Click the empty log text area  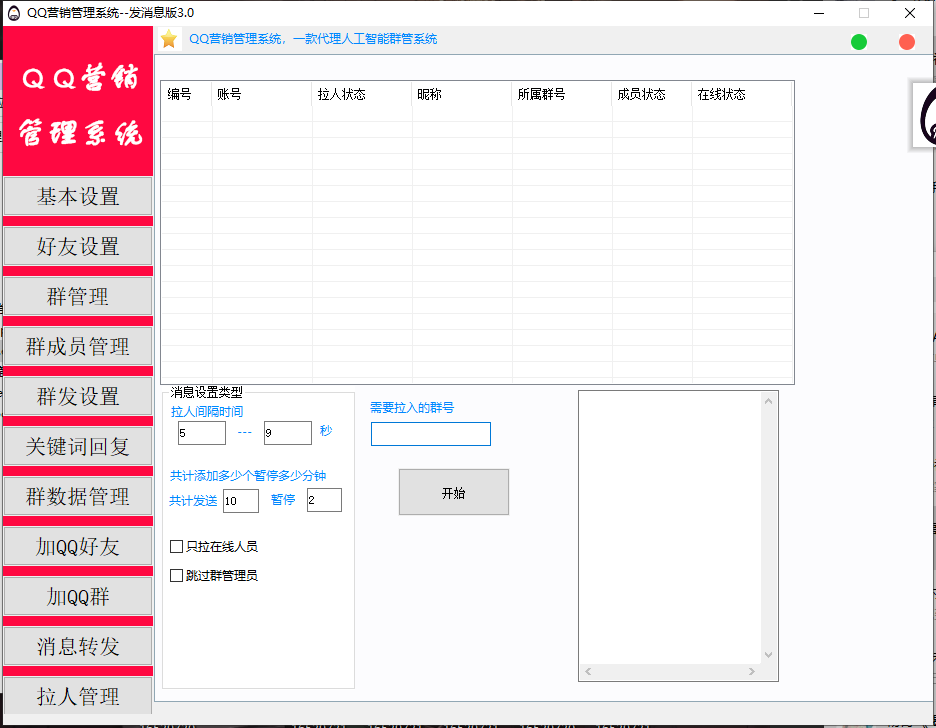(670, 528)
